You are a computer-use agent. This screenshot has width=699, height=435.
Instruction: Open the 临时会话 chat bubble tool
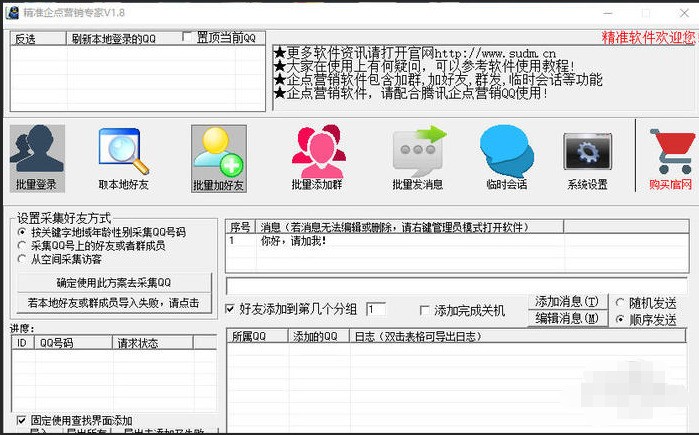507,159
